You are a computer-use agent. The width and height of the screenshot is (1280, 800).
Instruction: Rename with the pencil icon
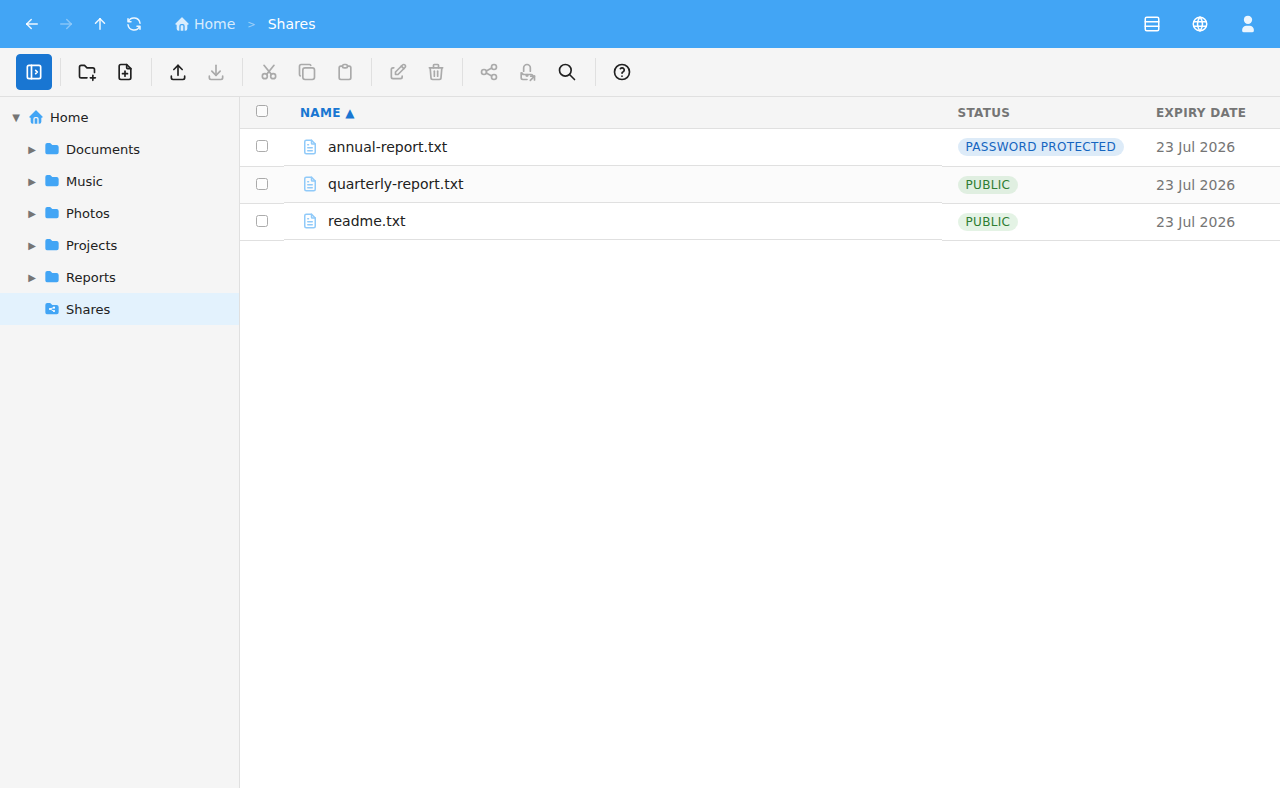tap(398, 72)
